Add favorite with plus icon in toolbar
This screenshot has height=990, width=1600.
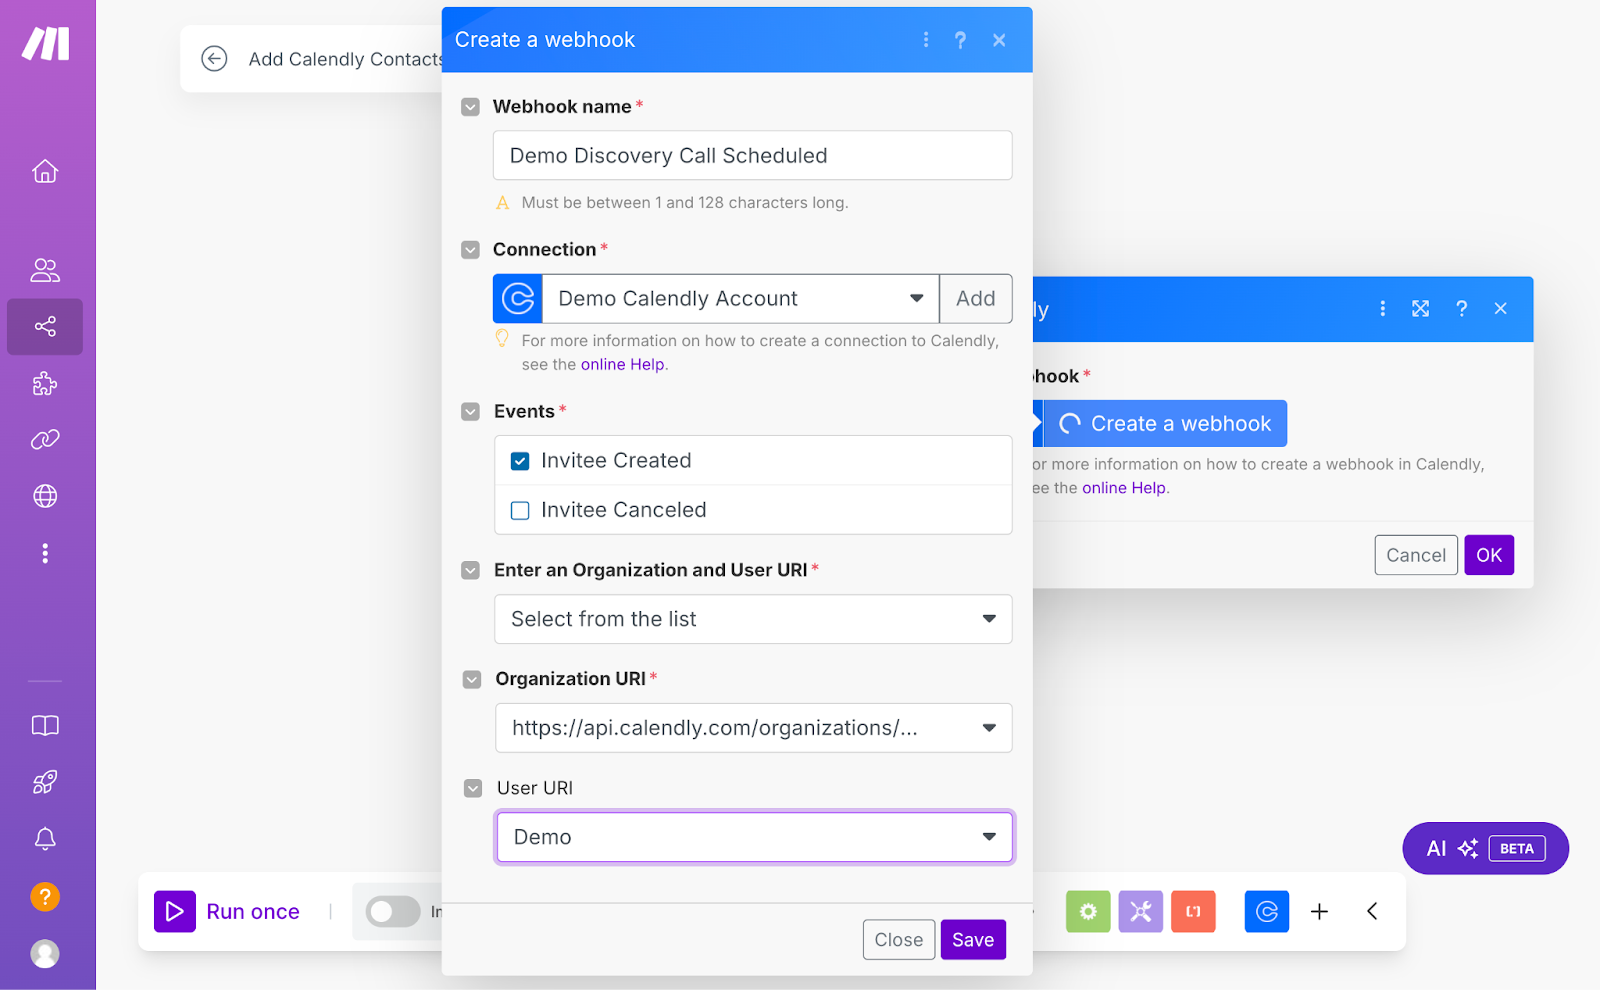point(1320,912)
